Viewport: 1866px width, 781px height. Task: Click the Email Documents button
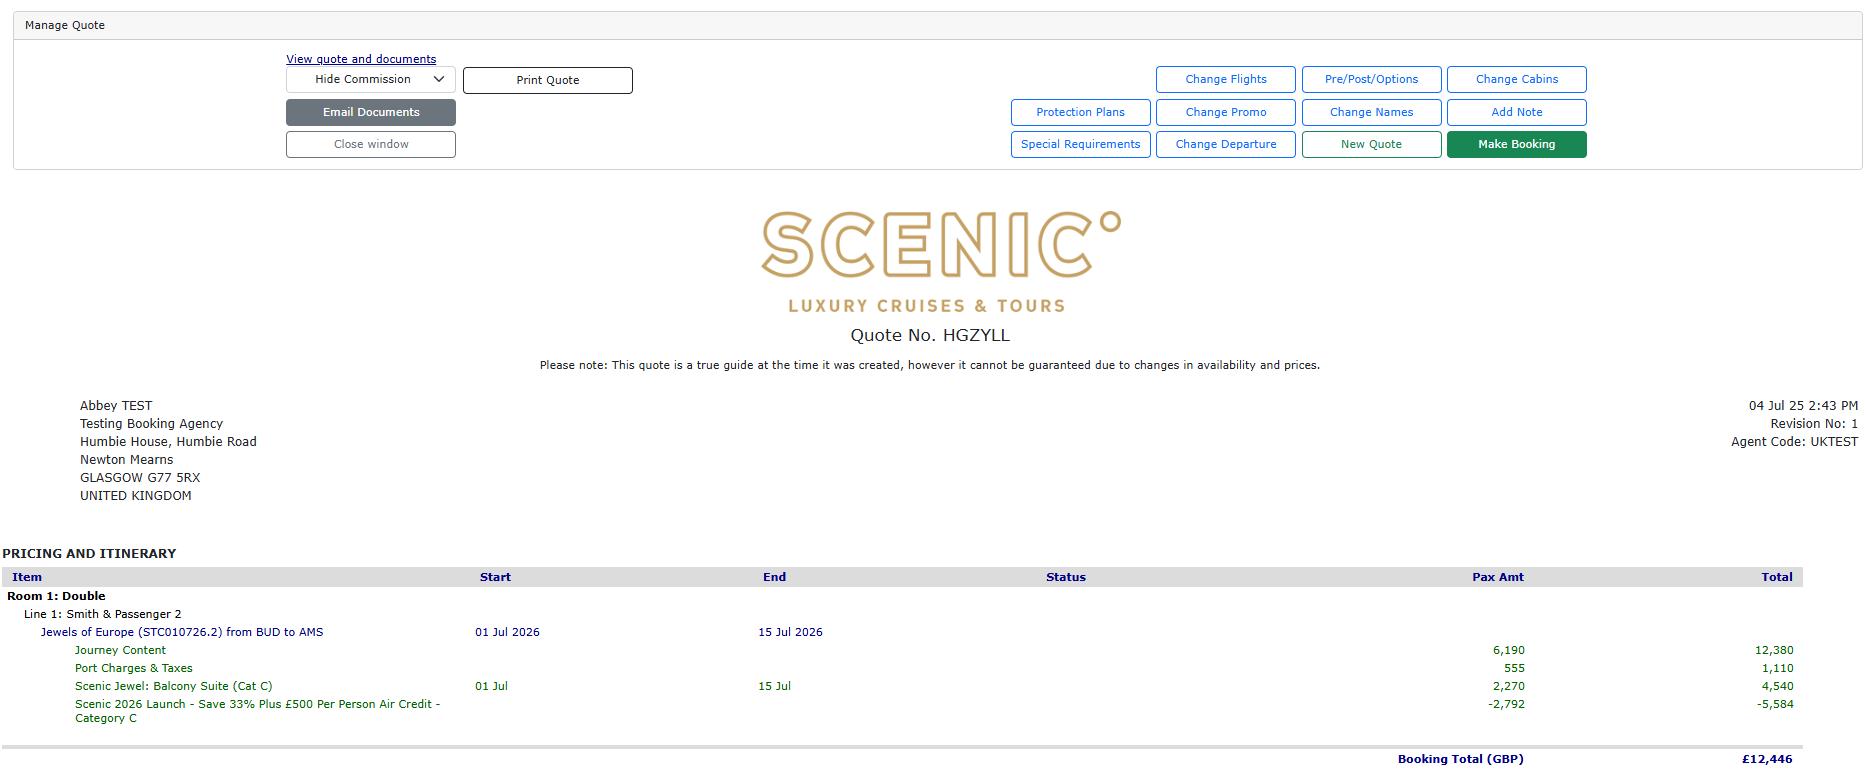point(371,112)
